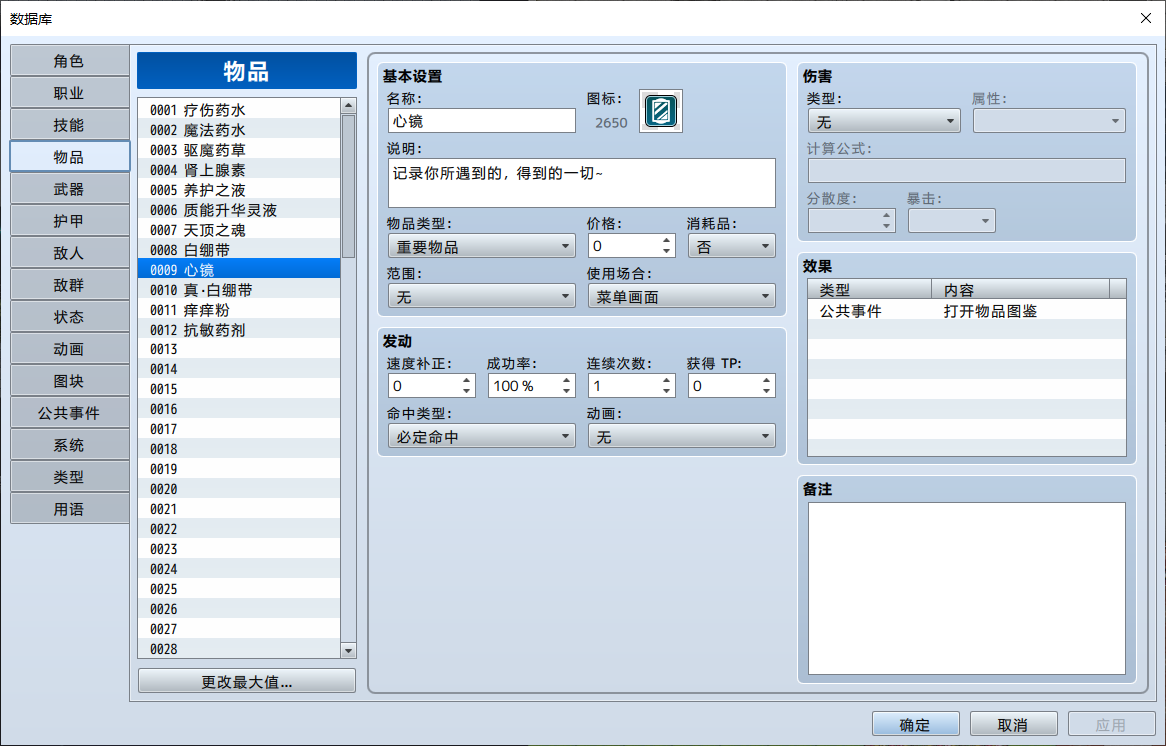Click the 公共事件 effect row
Viewport: 1166px width, 746px height.
tap(967, 311)
